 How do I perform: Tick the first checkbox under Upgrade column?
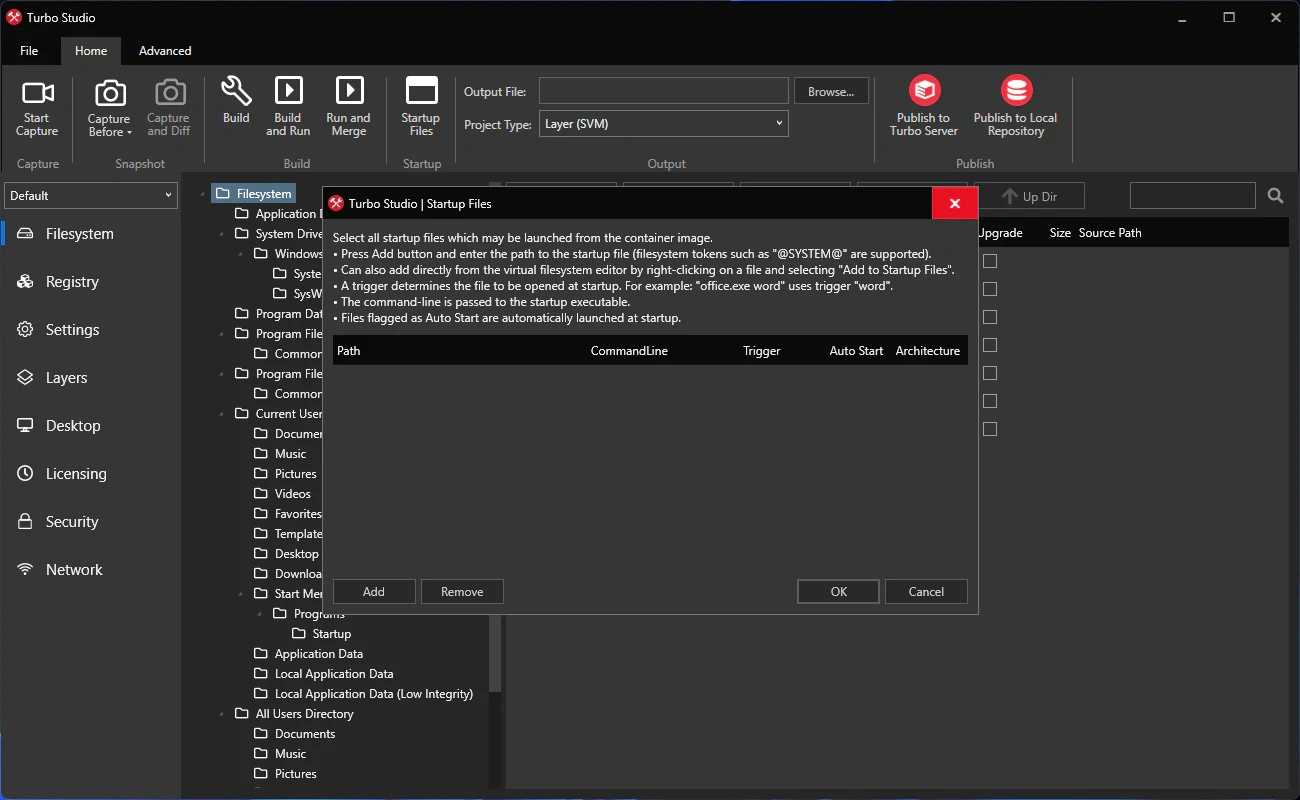pos(990,261)
